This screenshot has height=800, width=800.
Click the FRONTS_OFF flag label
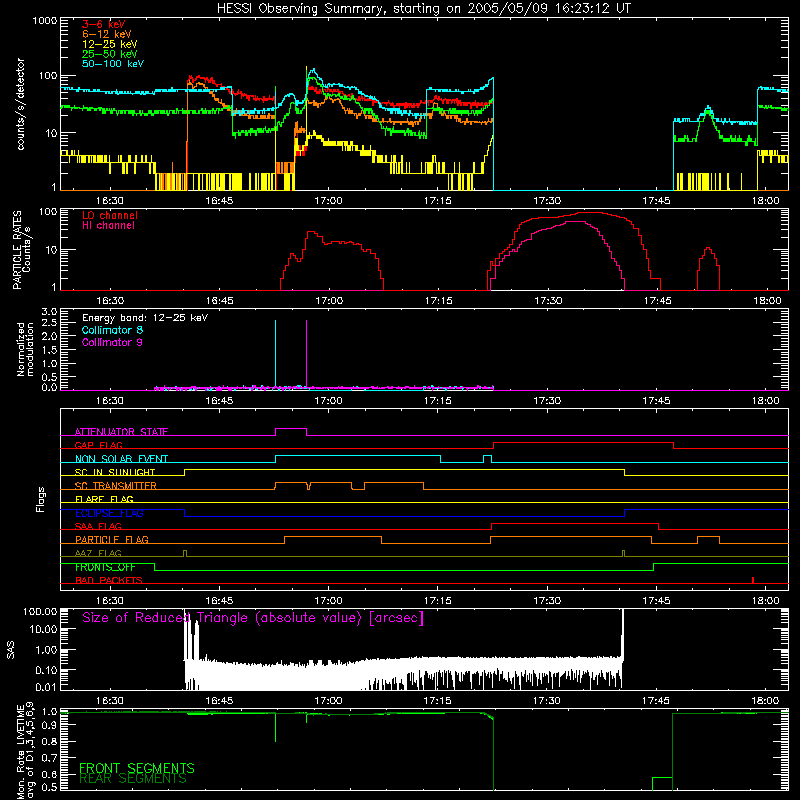click(x=105, y=567)
